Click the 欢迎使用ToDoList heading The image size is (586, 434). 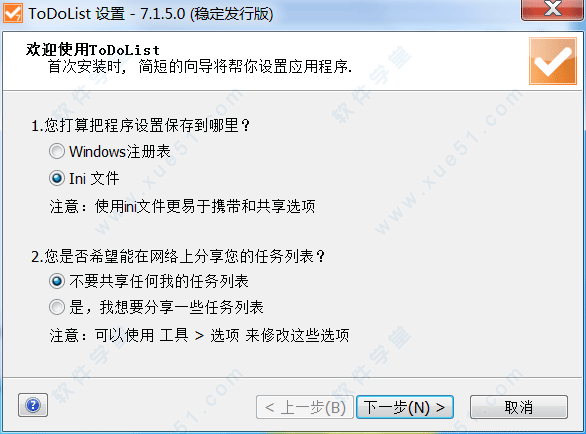point(93,49)
